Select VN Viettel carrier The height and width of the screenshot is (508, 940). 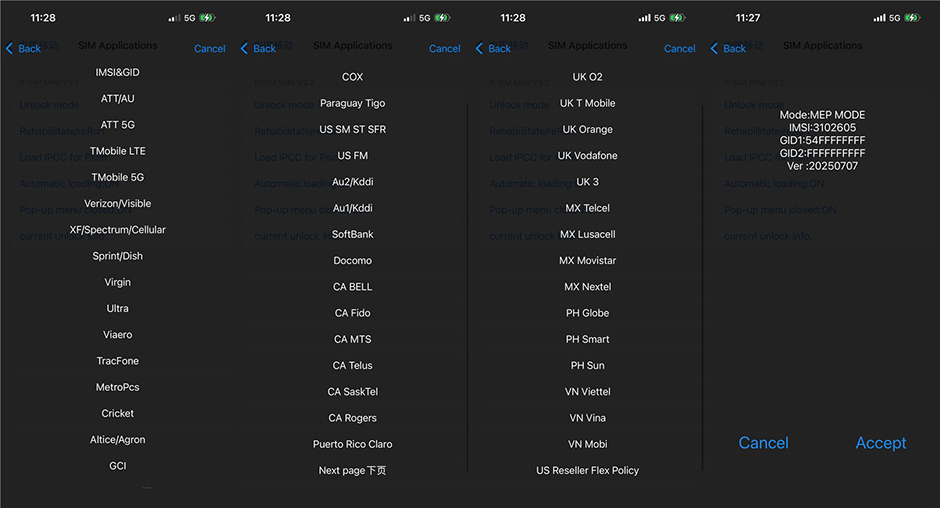point(588,392)
